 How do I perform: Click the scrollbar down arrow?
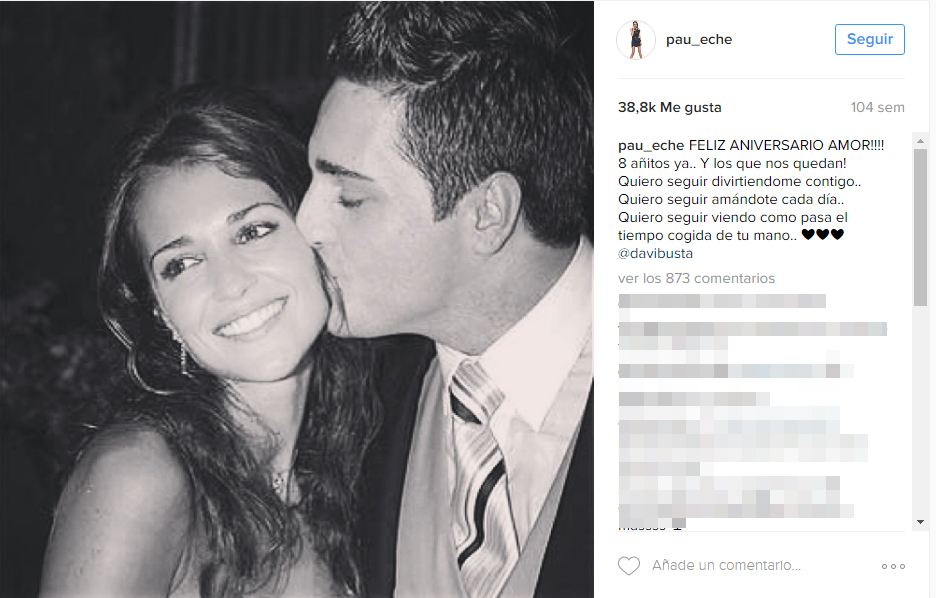pyautogui.click(x=920, y=522)
